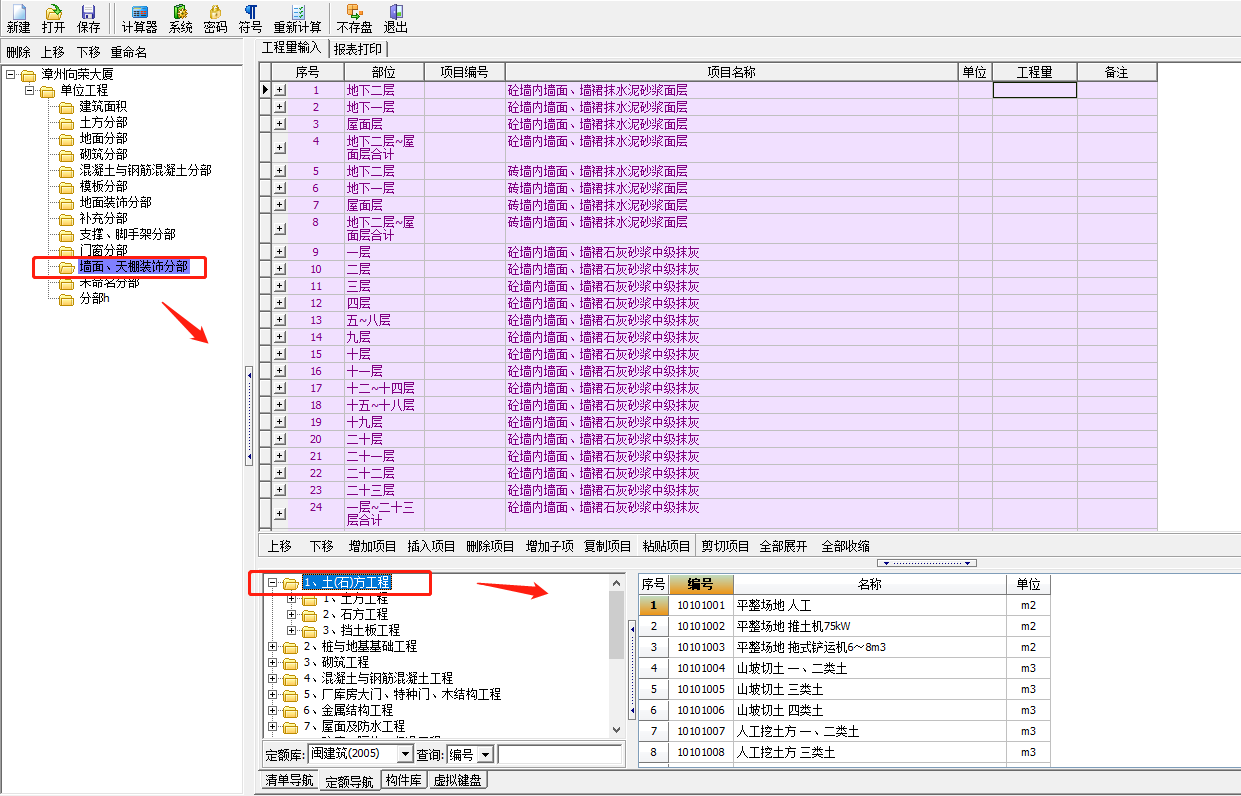Screen dimensions: 1241x796
Task: Open the 计算器 calculator tool
Action: click(x=139, y=12)
